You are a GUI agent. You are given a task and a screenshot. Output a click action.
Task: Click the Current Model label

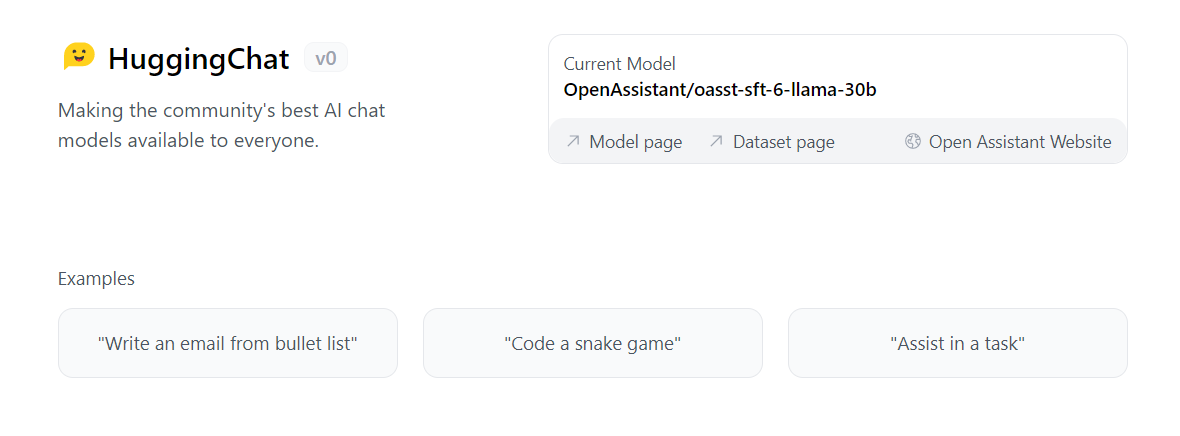coord(620,64)
